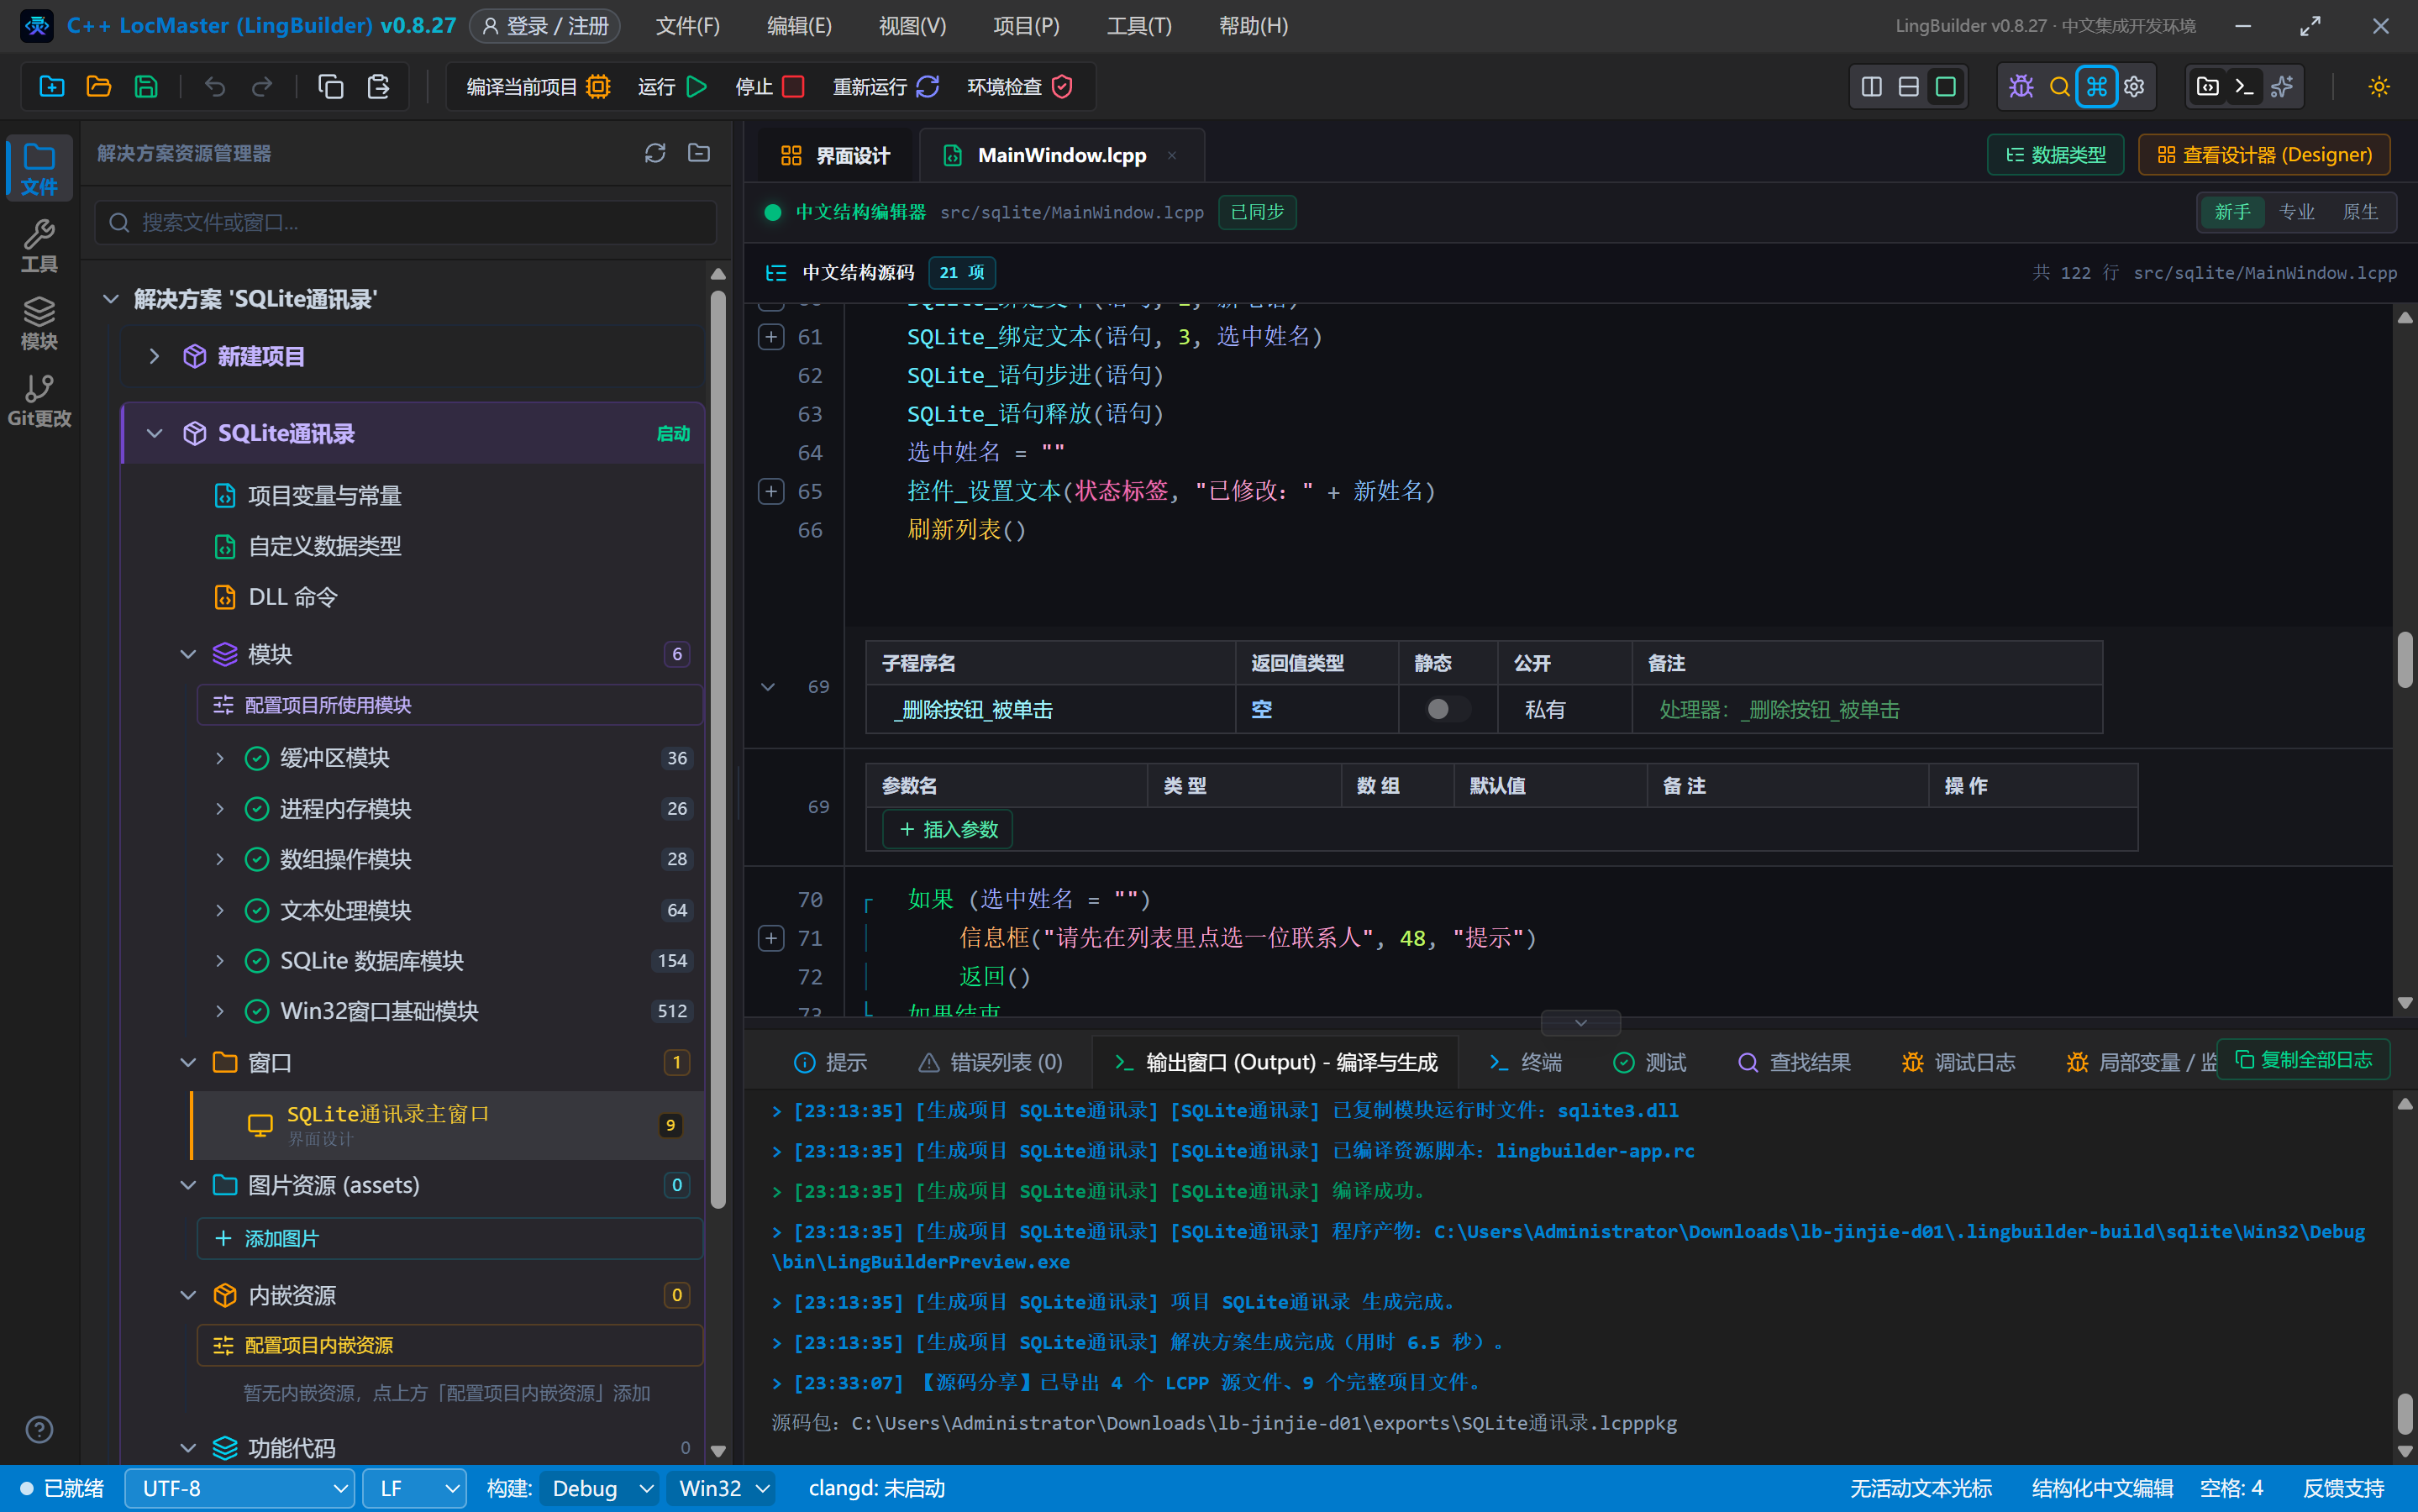Click the redo arrow icon
2418x1512 pixels.
click(262, 87)
